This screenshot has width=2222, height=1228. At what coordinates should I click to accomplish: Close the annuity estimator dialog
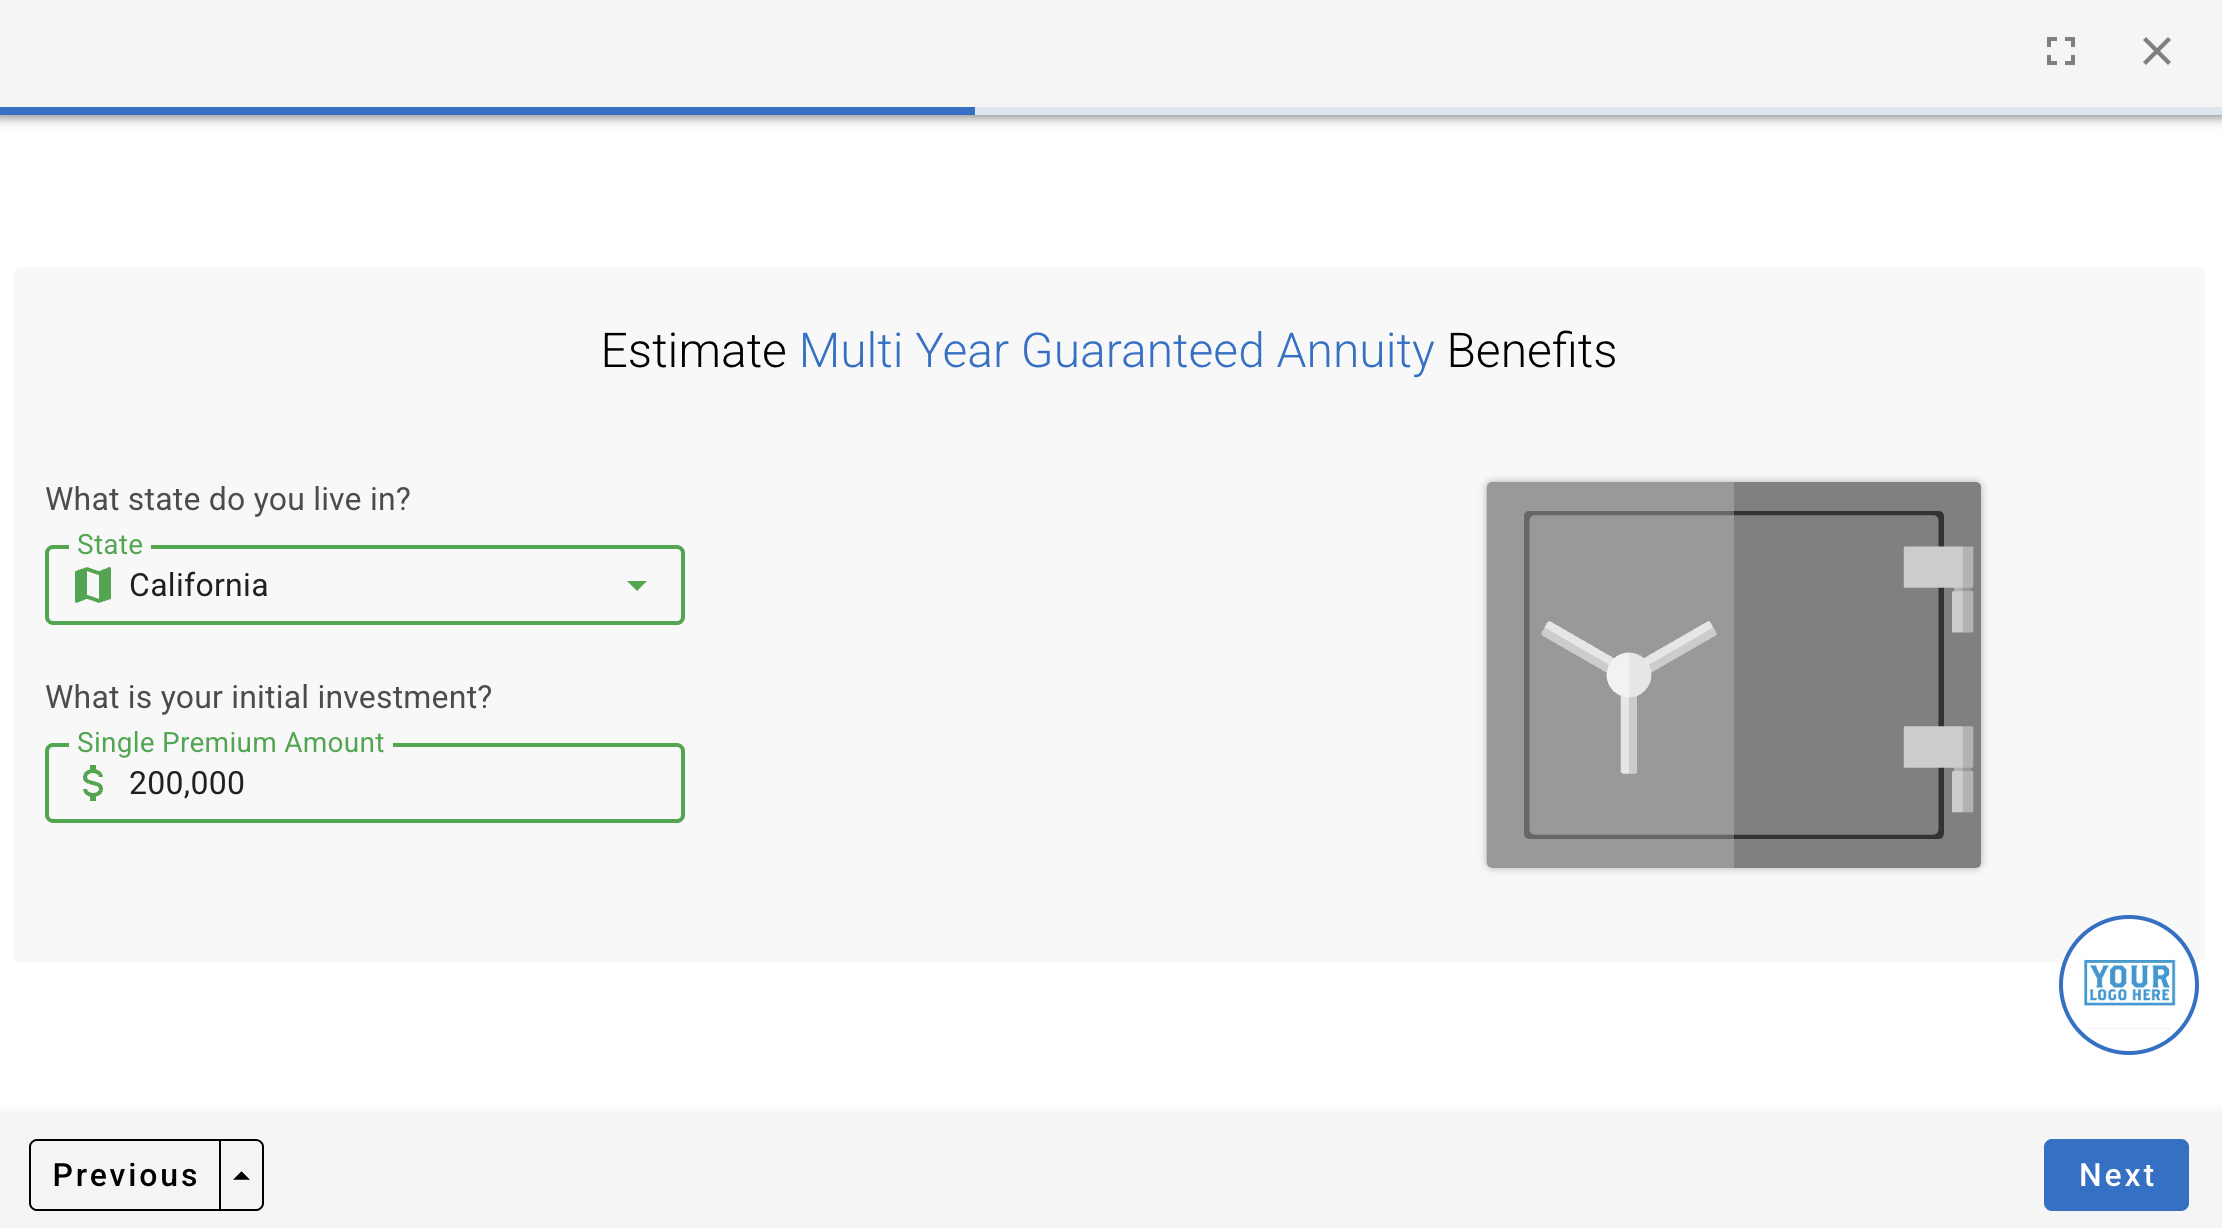(x=2156, y=51)
